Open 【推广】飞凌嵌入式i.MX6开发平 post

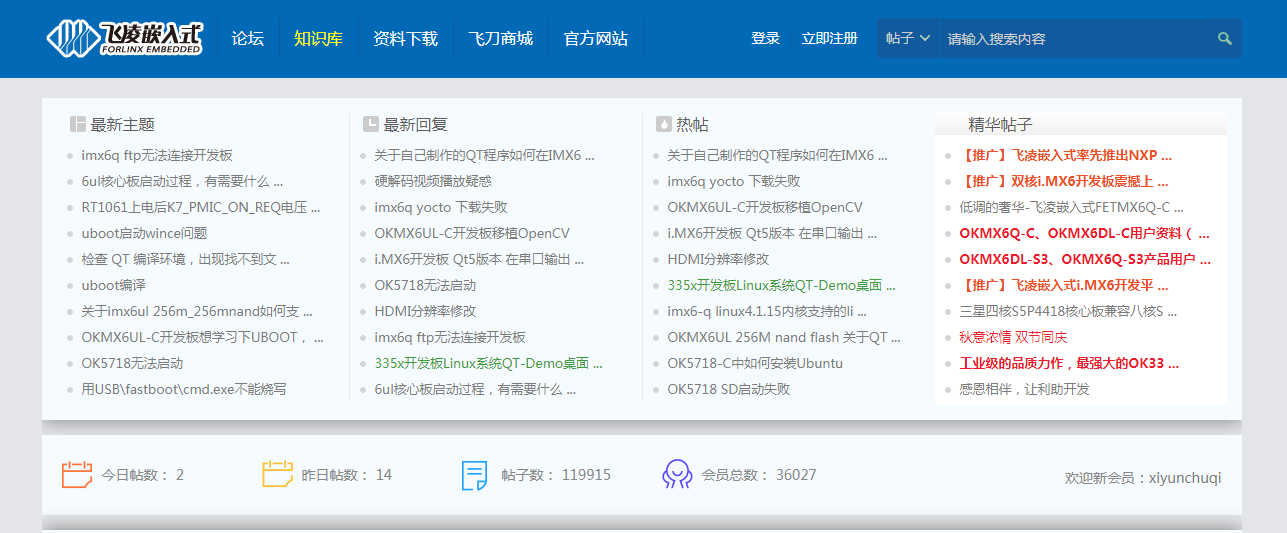pyautogui.click(x=1064, y=285)
